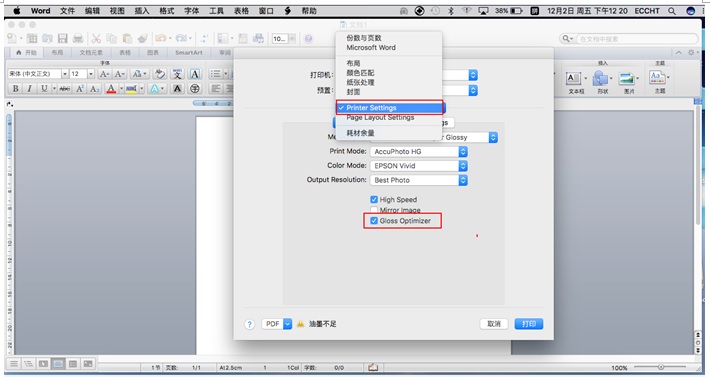710x380 pixels.
Task: Click the Undo arrow icon
Action: coord(160,38)
